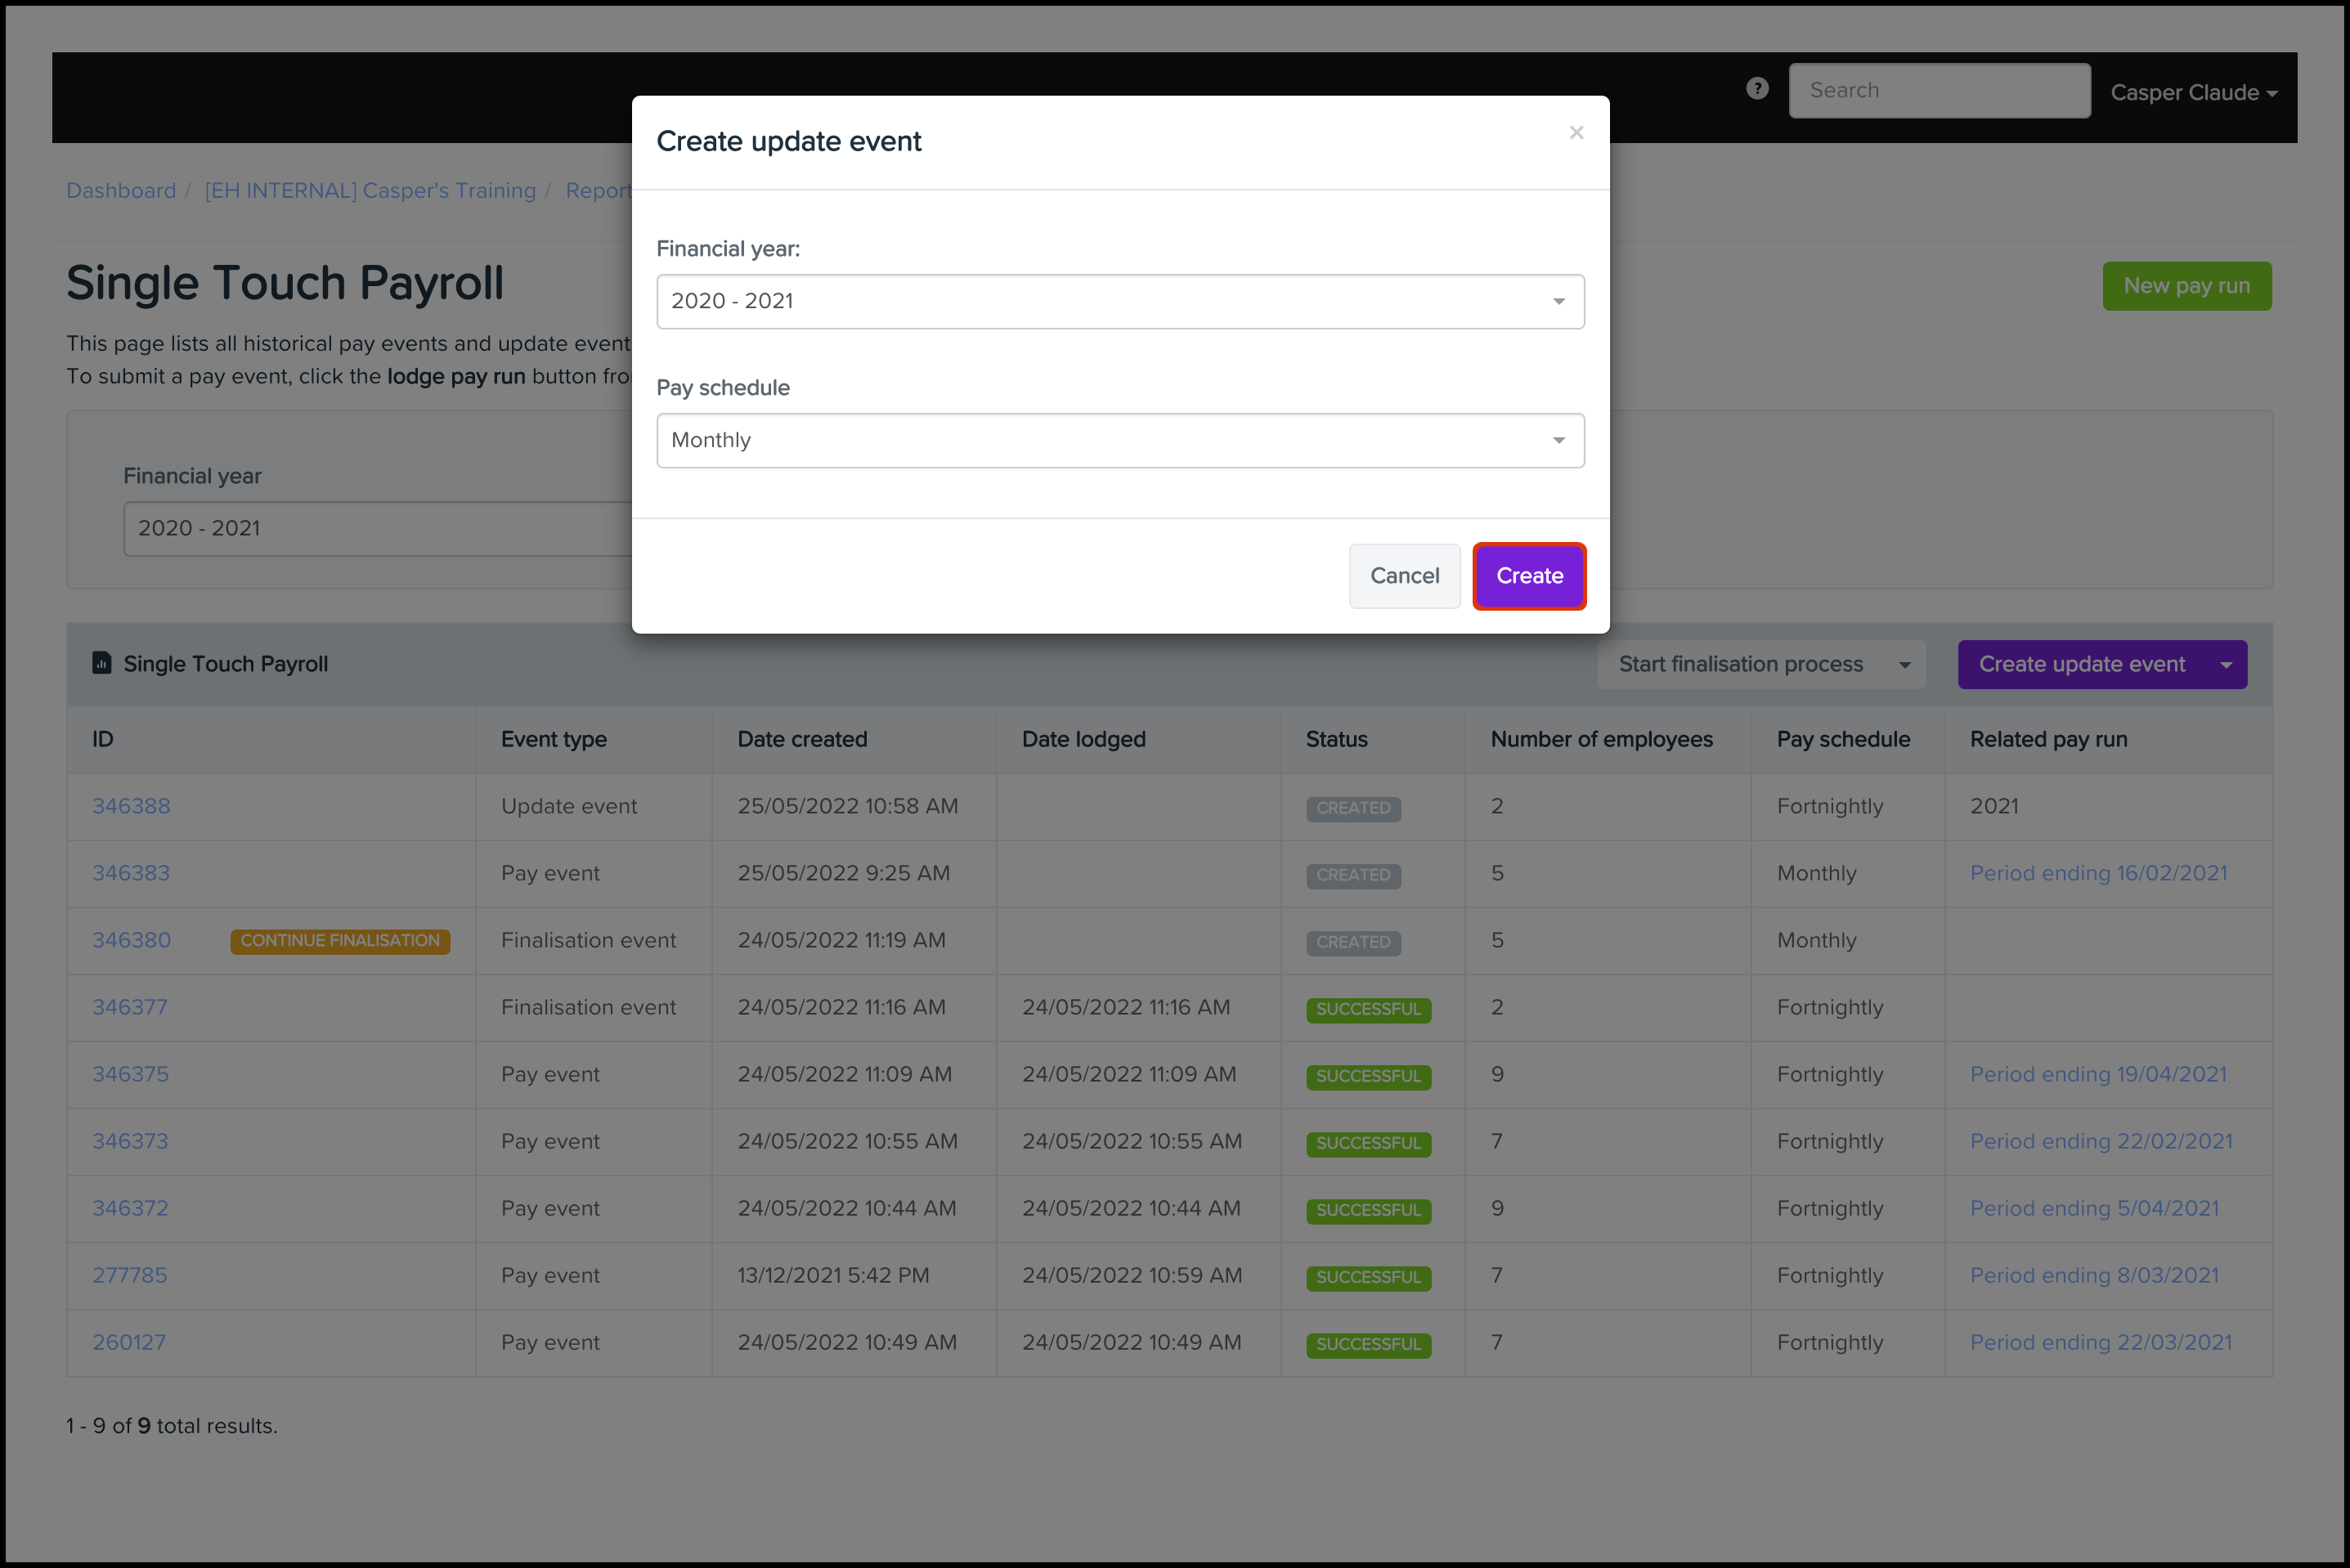Open the Financial year dropdown in dialog

pos(1119,301)
